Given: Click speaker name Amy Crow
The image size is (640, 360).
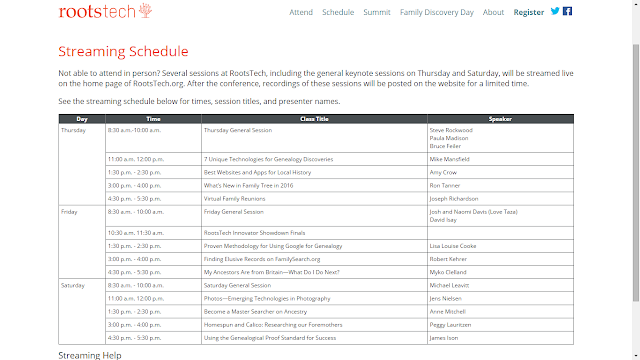Looking at the screenshot, I should click(x=443, y=172).
